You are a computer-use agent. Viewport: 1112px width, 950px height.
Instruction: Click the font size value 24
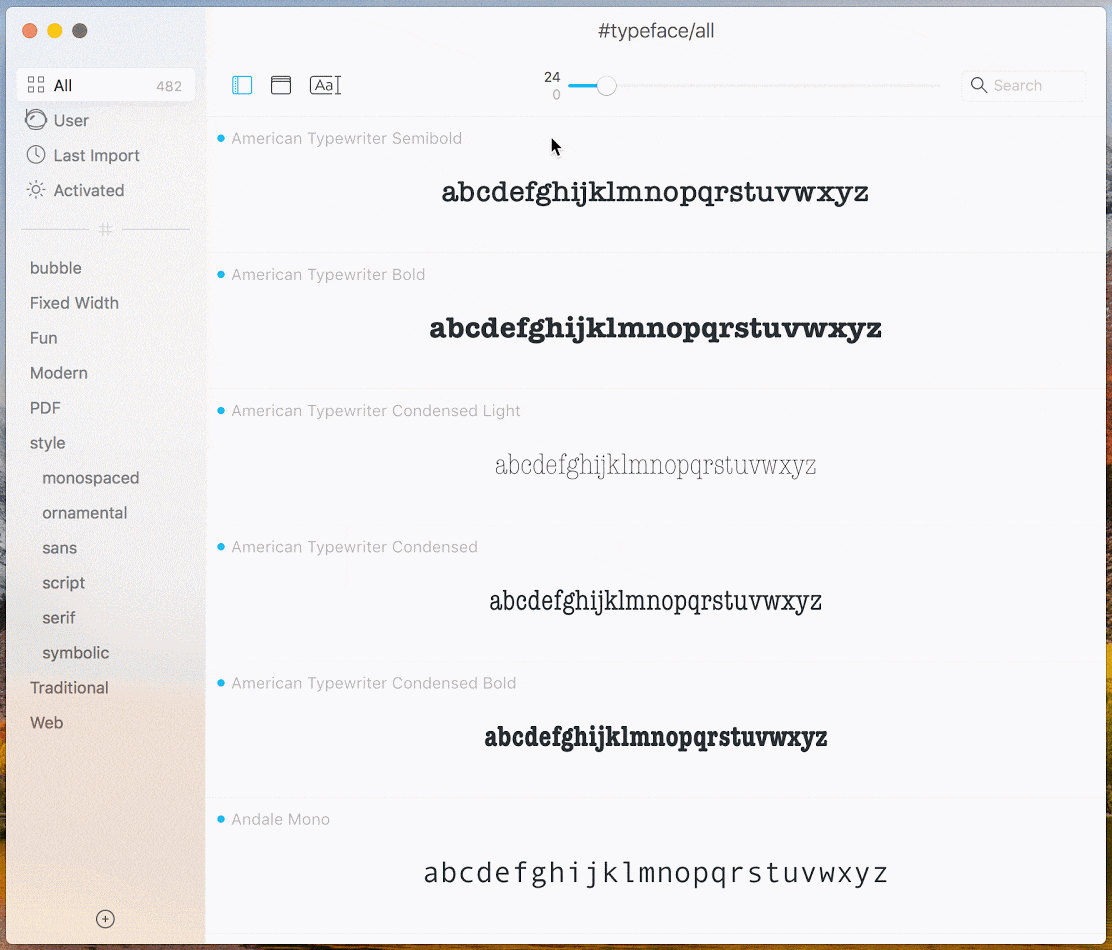click(552, 77)
